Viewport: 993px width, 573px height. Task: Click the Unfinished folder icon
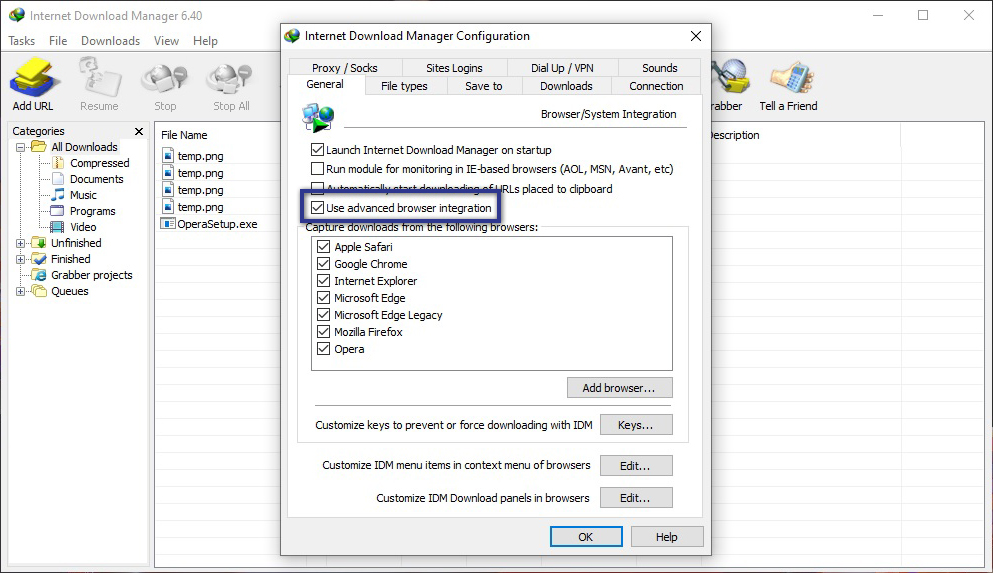39,243
